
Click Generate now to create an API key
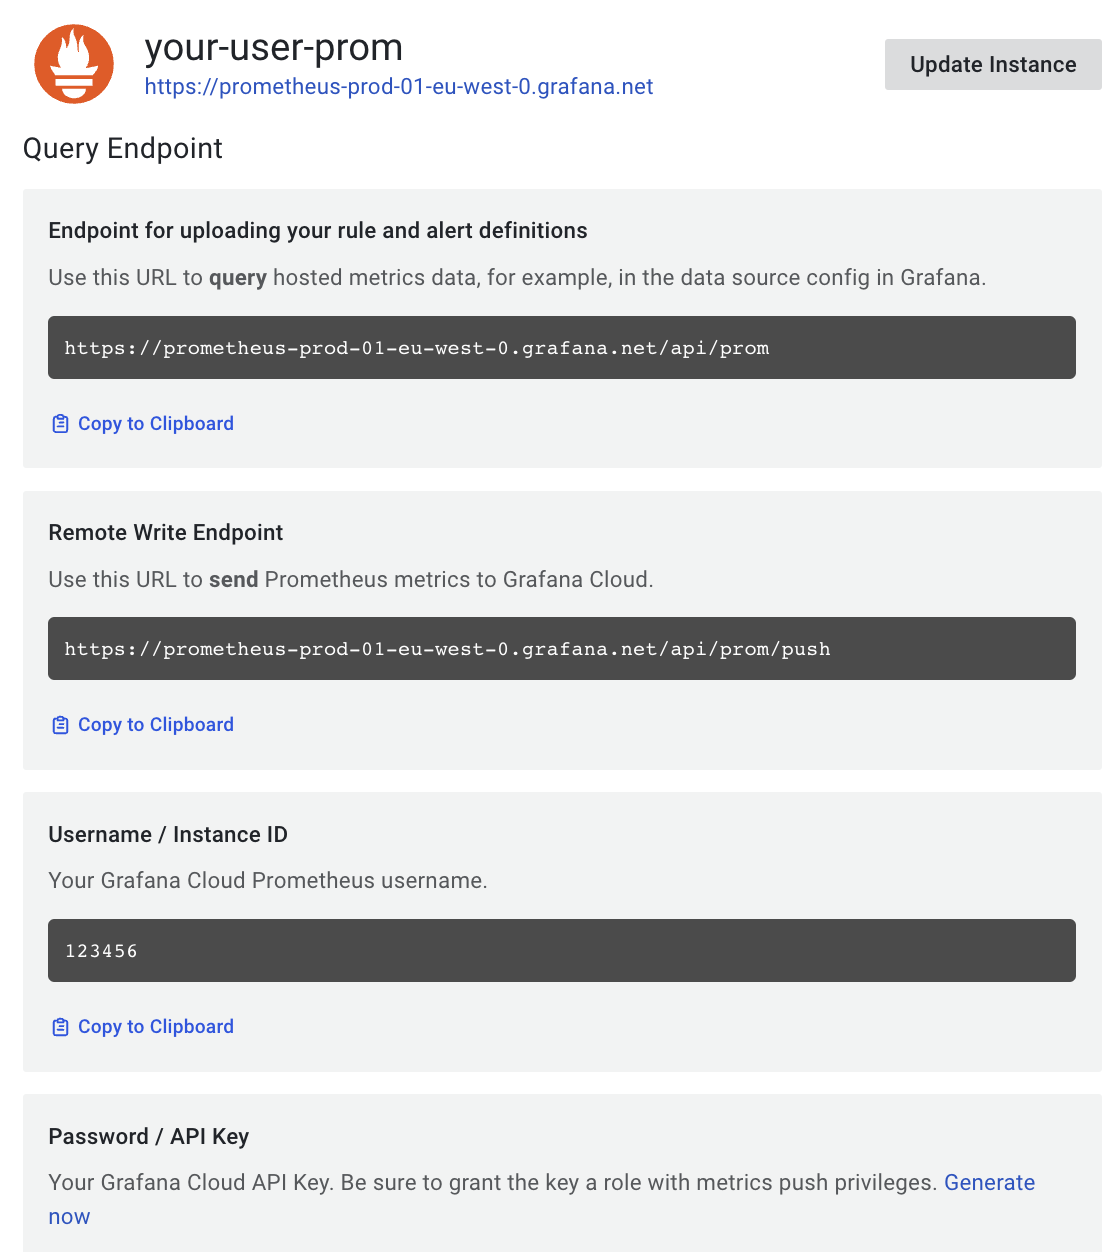(x=989, y=1182)
